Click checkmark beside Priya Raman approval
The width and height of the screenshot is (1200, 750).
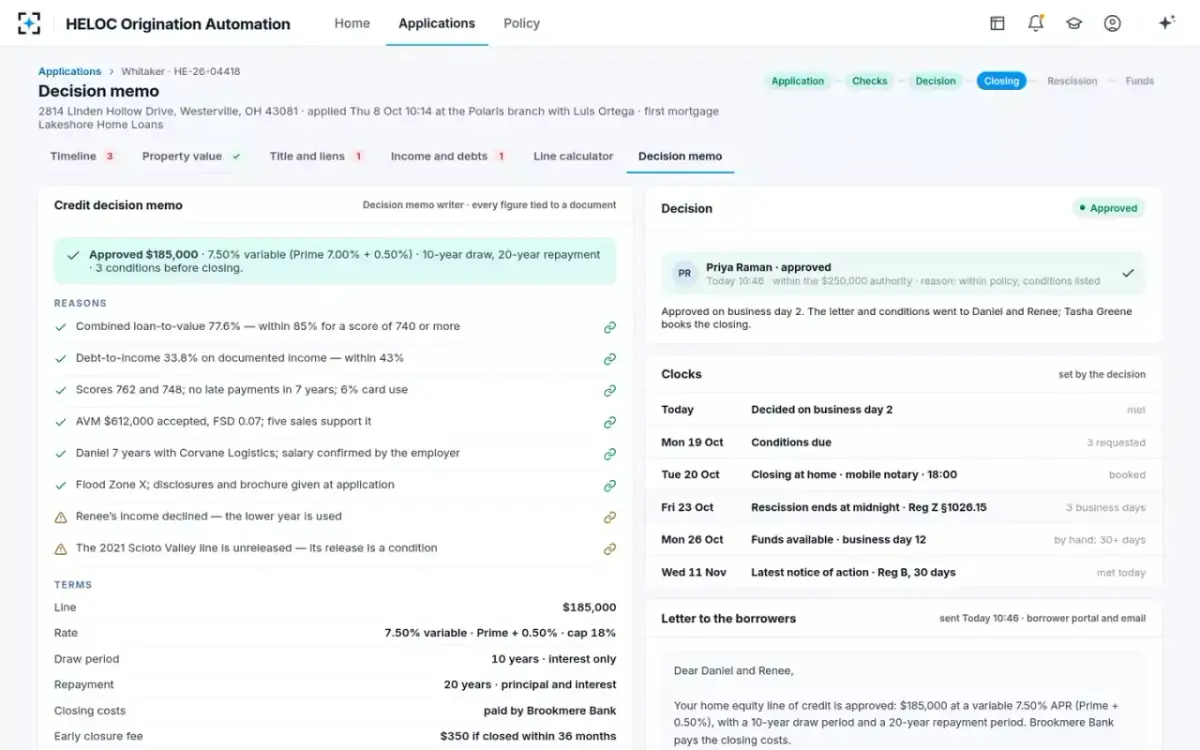1128,273
